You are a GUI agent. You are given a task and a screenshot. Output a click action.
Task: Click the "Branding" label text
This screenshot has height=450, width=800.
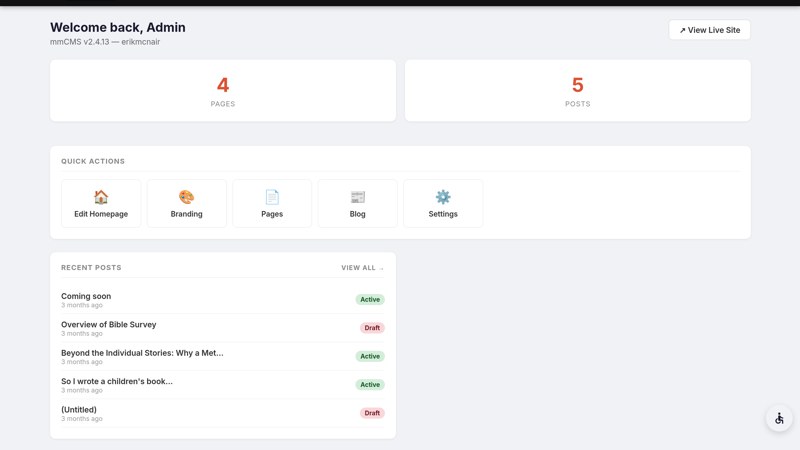pos(186,214)
